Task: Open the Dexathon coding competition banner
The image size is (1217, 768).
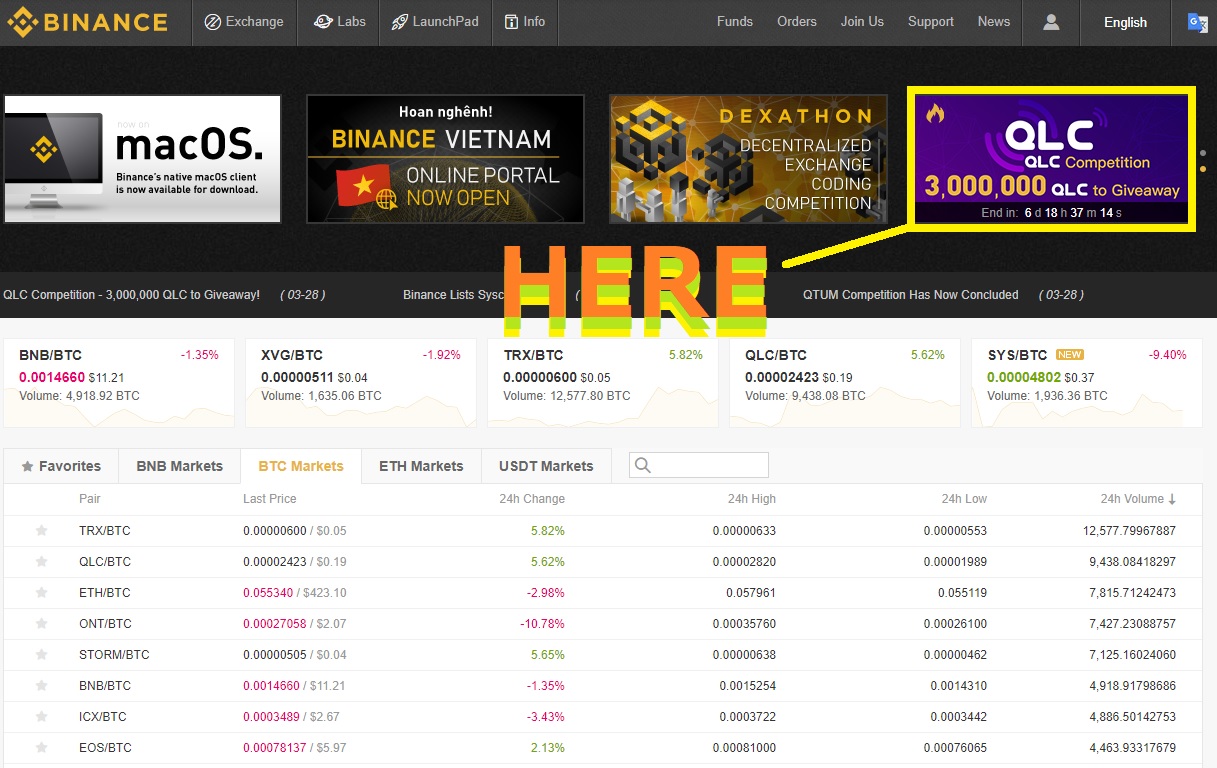Action: [748, 159]
